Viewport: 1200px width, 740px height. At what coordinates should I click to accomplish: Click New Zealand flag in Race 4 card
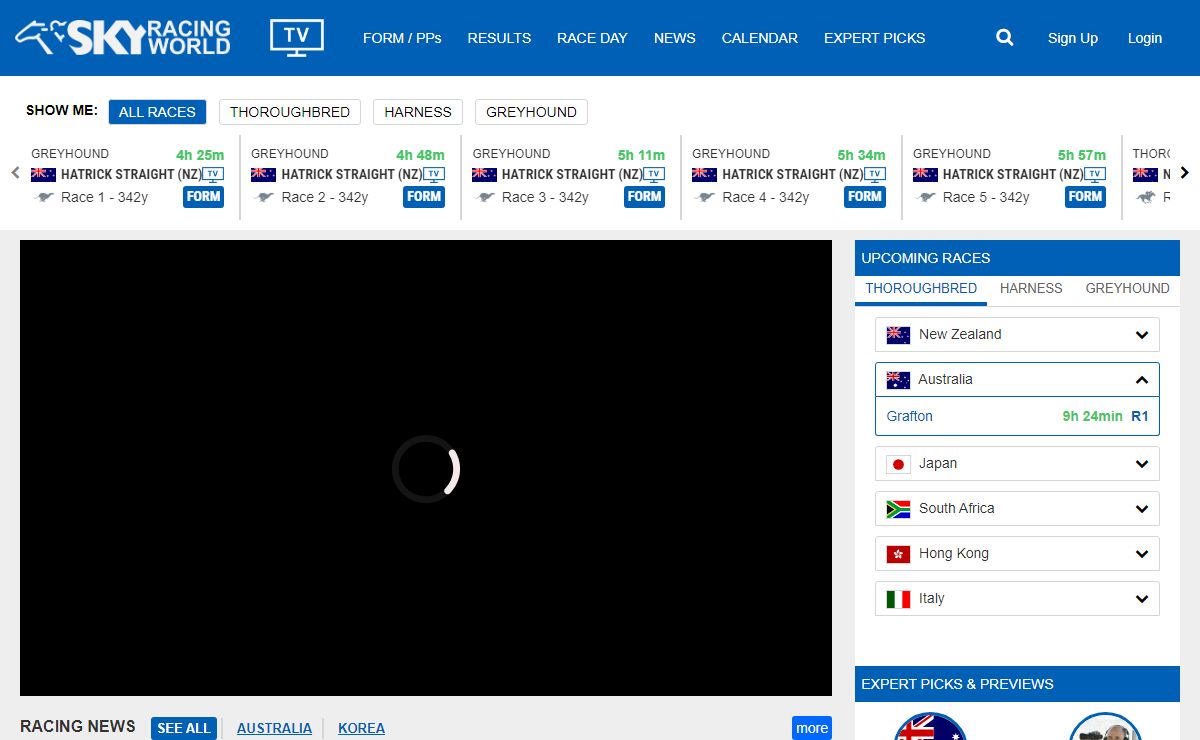(704, 174)
